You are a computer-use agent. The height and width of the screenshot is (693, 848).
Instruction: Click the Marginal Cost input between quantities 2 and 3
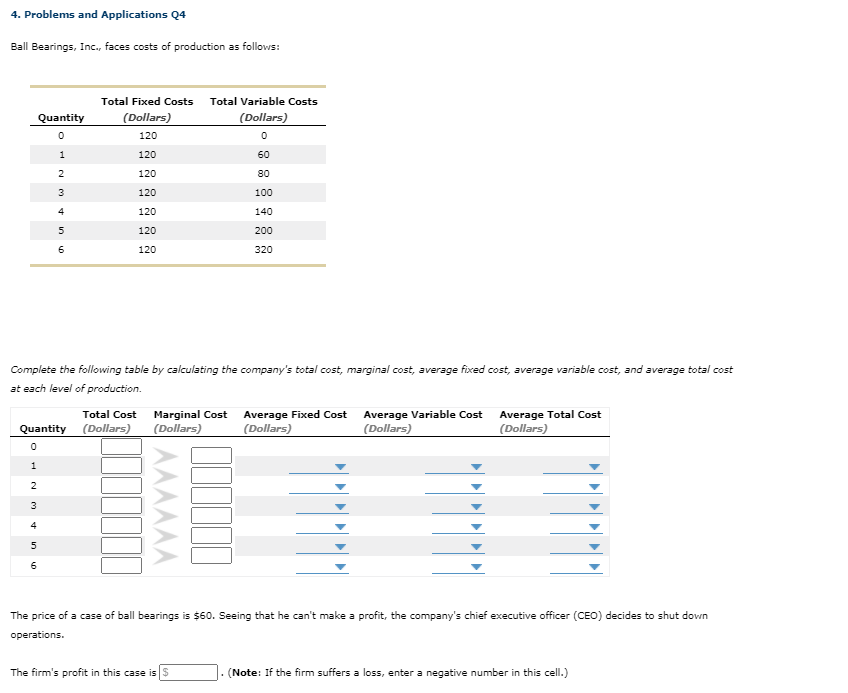point(210,496)
